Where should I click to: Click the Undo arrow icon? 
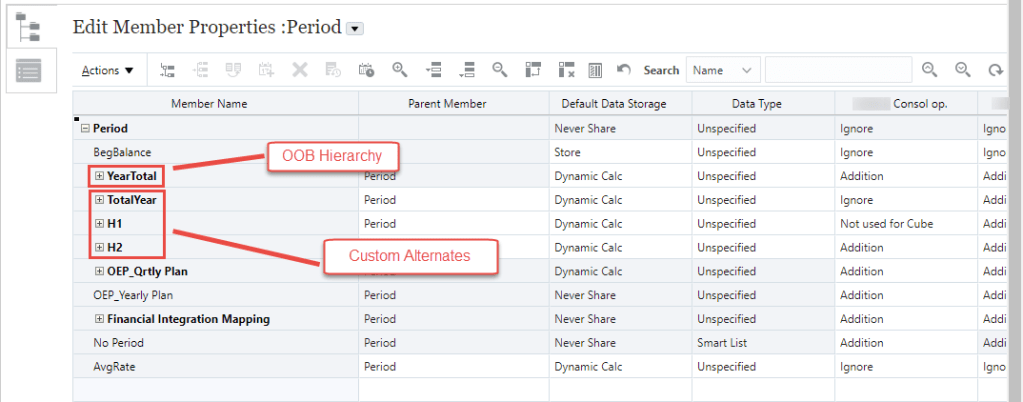point(624,70)
